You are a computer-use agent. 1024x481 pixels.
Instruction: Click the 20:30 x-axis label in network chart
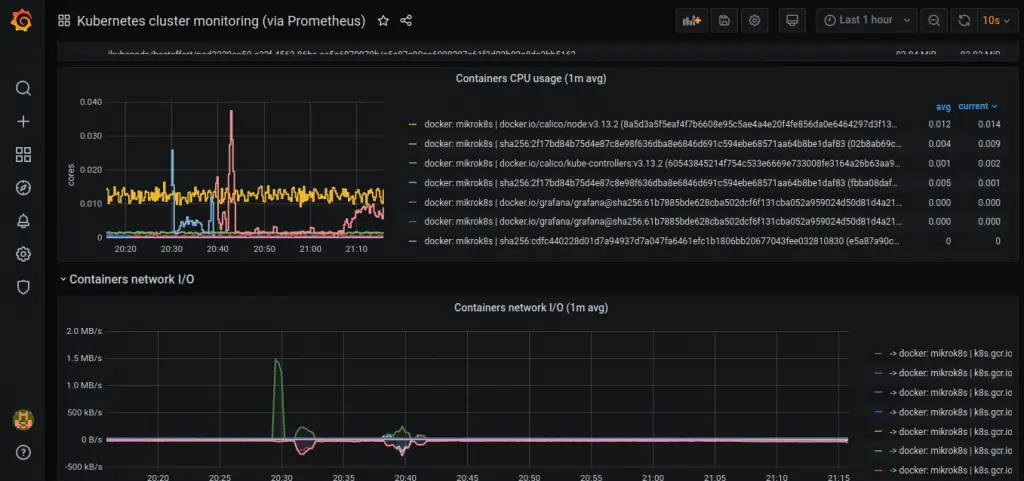click(x=281, y=478)
